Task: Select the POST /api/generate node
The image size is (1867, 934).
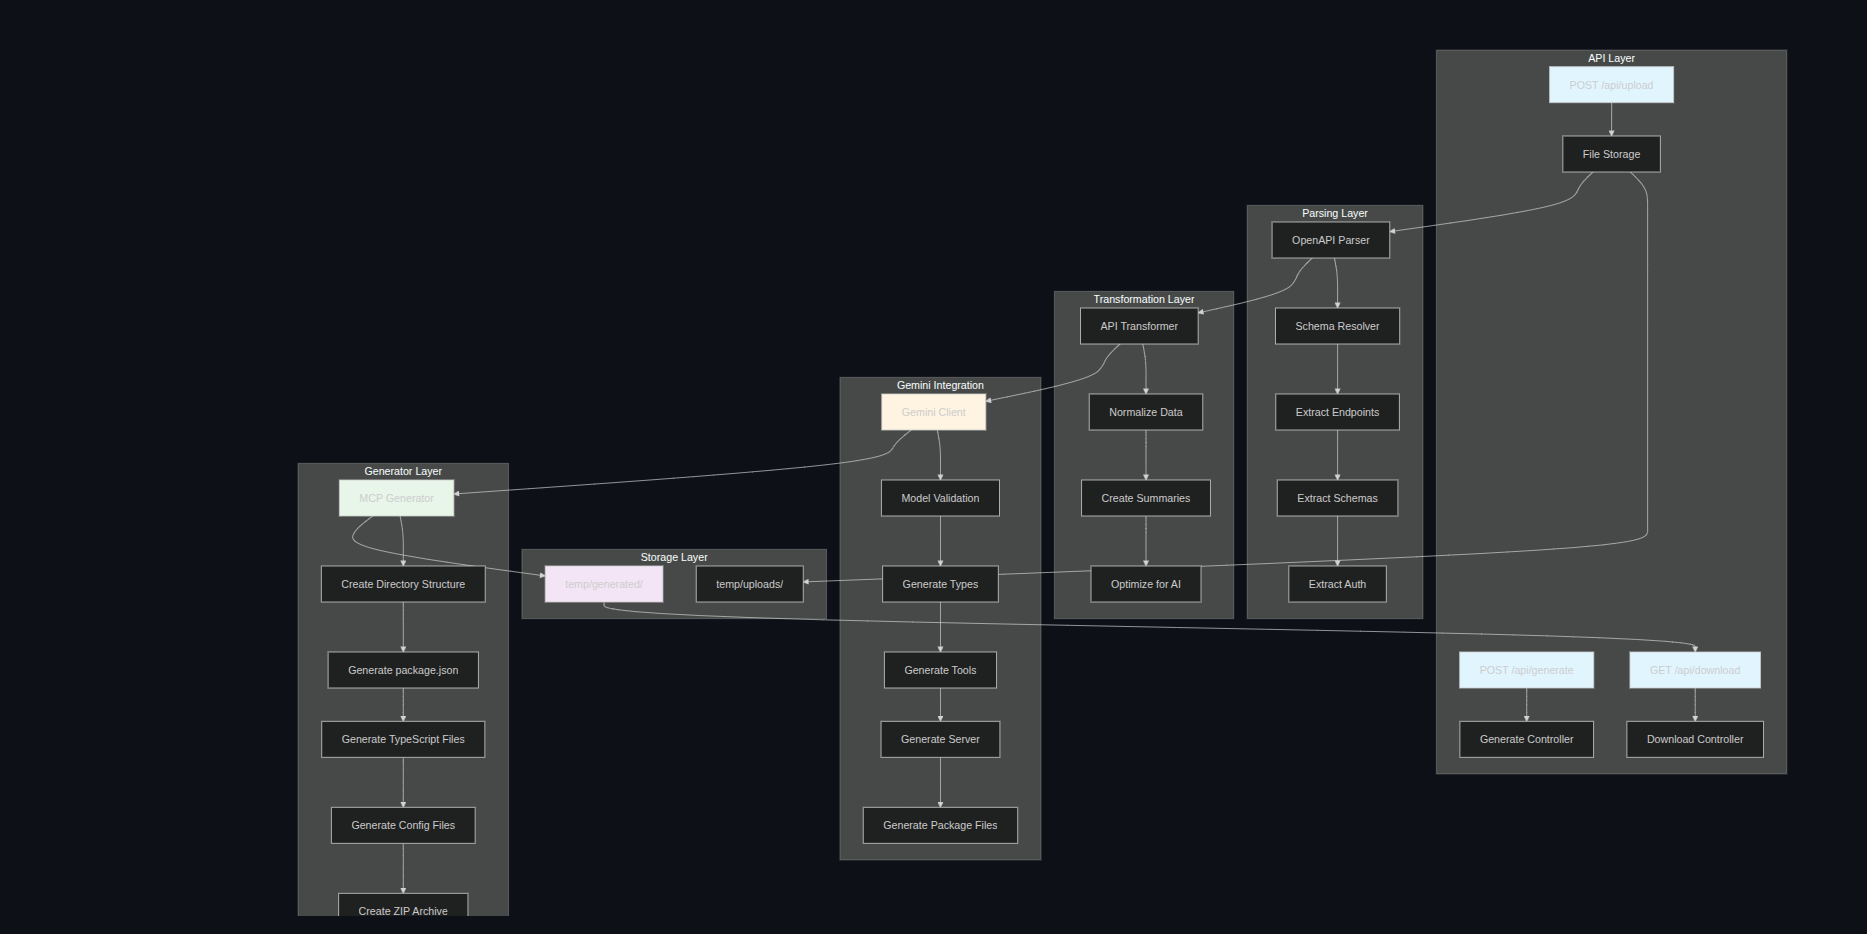Action: 1526,670
